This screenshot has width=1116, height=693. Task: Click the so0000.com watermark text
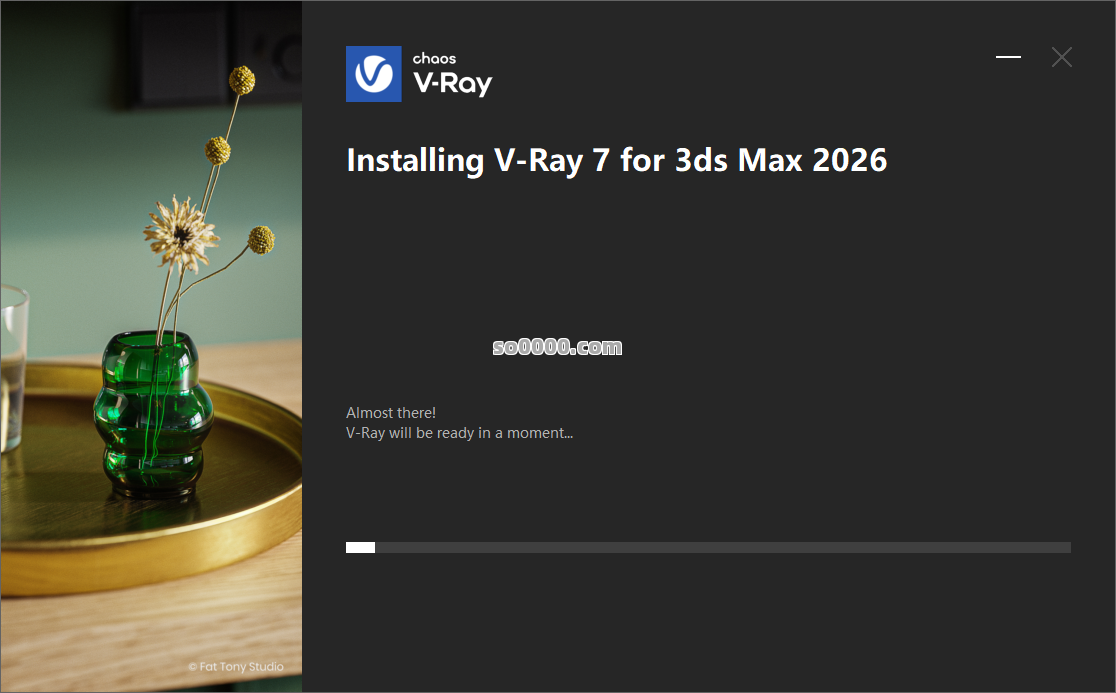click(x=557, y=347)
